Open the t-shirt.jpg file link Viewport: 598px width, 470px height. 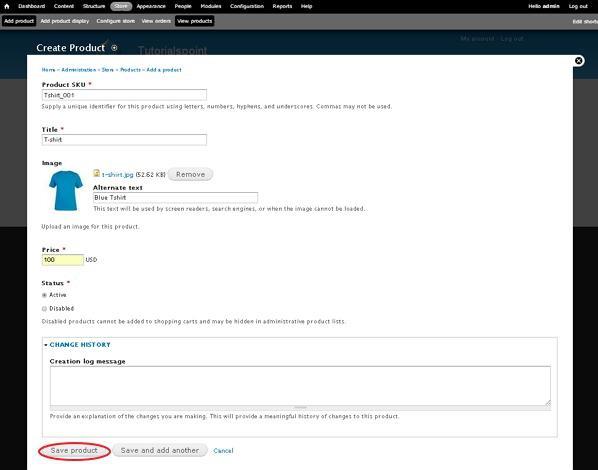117,175
